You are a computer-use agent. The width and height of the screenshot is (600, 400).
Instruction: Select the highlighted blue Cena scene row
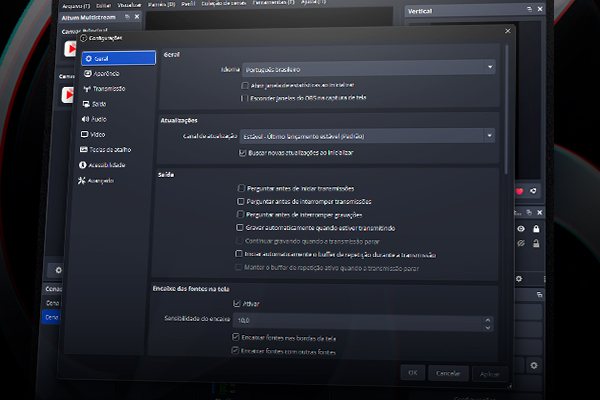[51, 317]
